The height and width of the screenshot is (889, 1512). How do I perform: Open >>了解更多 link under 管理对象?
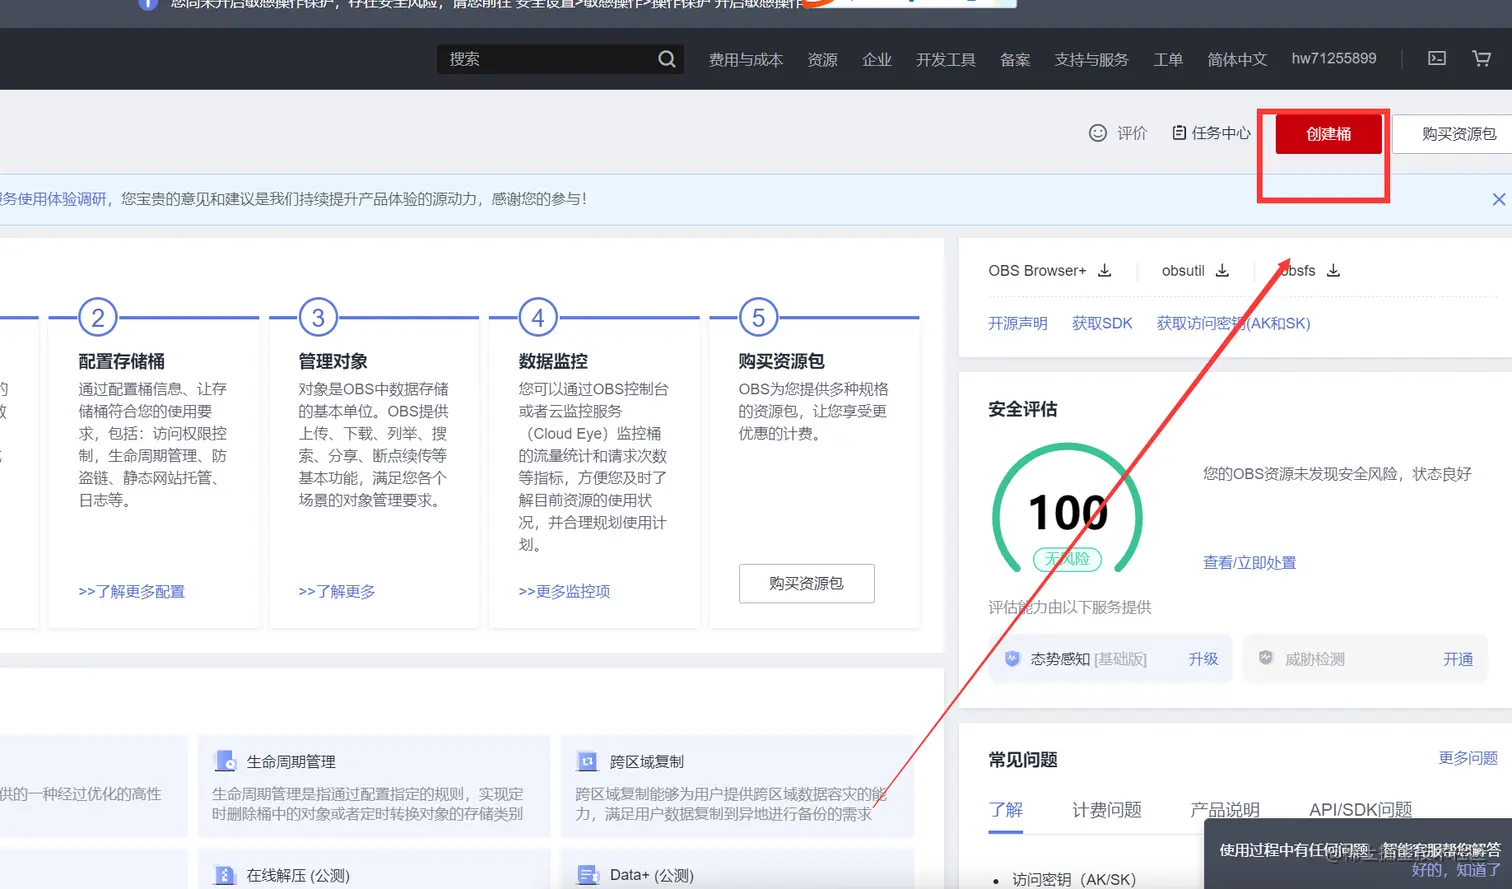337,591
